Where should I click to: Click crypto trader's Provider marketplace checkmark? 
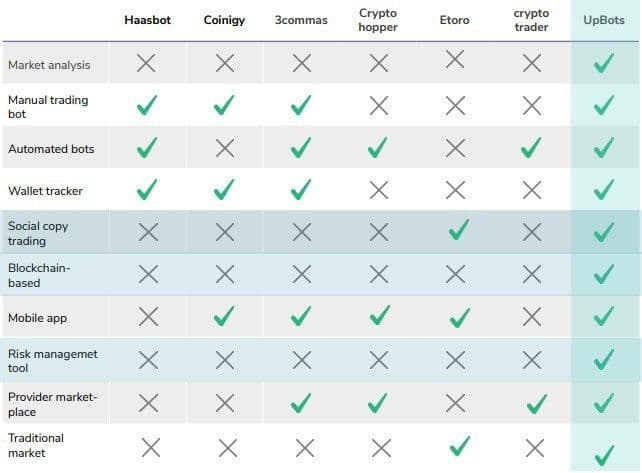tap(536, 403)
